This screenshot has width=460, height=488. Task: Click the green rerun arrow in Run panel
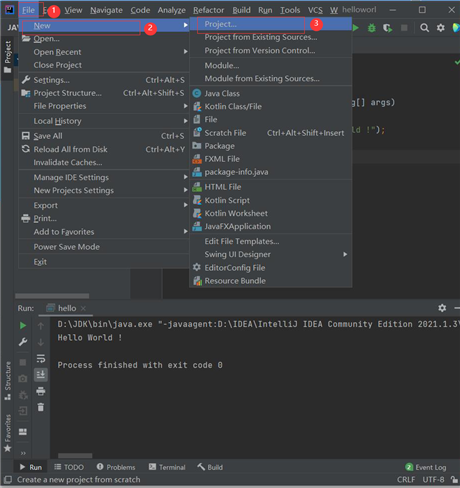[23, 325]
